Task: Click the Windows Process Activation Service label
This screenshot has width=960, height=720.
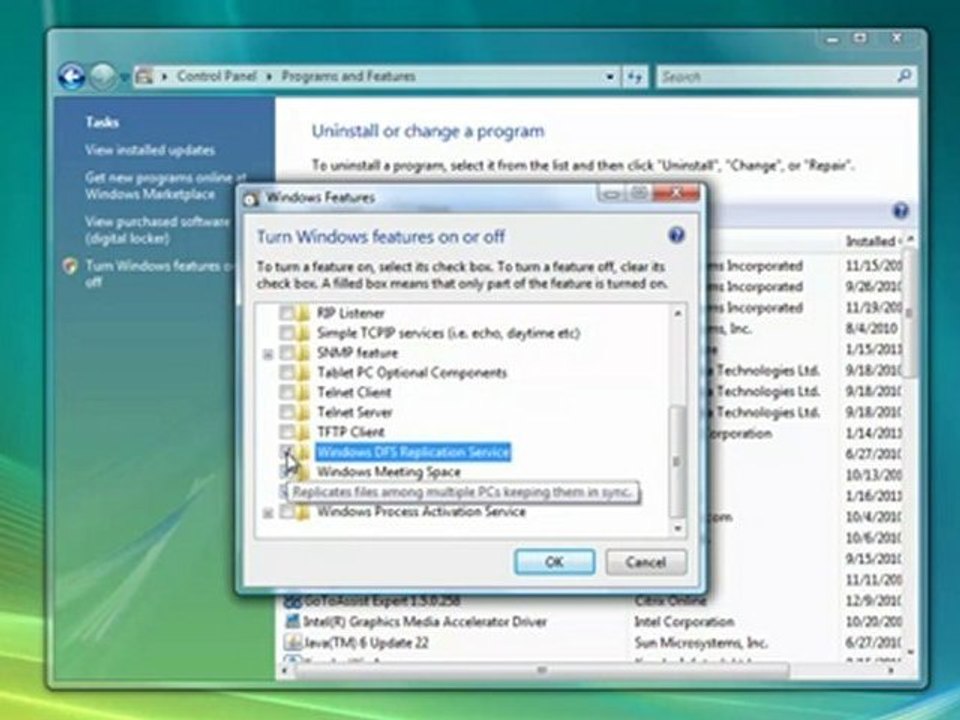Action: pyautogui.click(x=421, y=512)
